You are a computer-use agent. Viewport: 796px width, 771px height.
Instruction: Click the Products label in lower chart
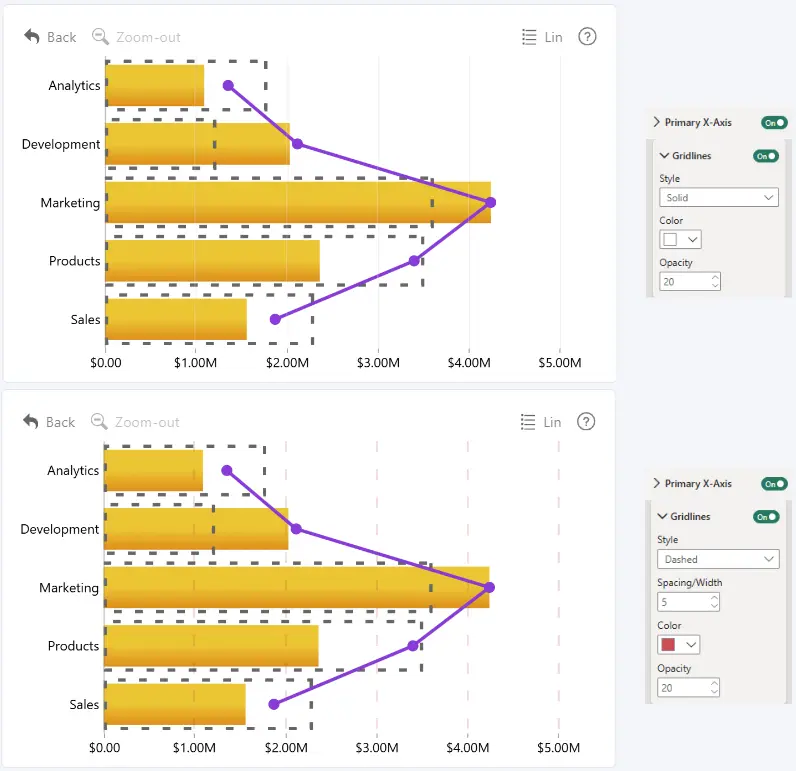[x=73, y=646]
